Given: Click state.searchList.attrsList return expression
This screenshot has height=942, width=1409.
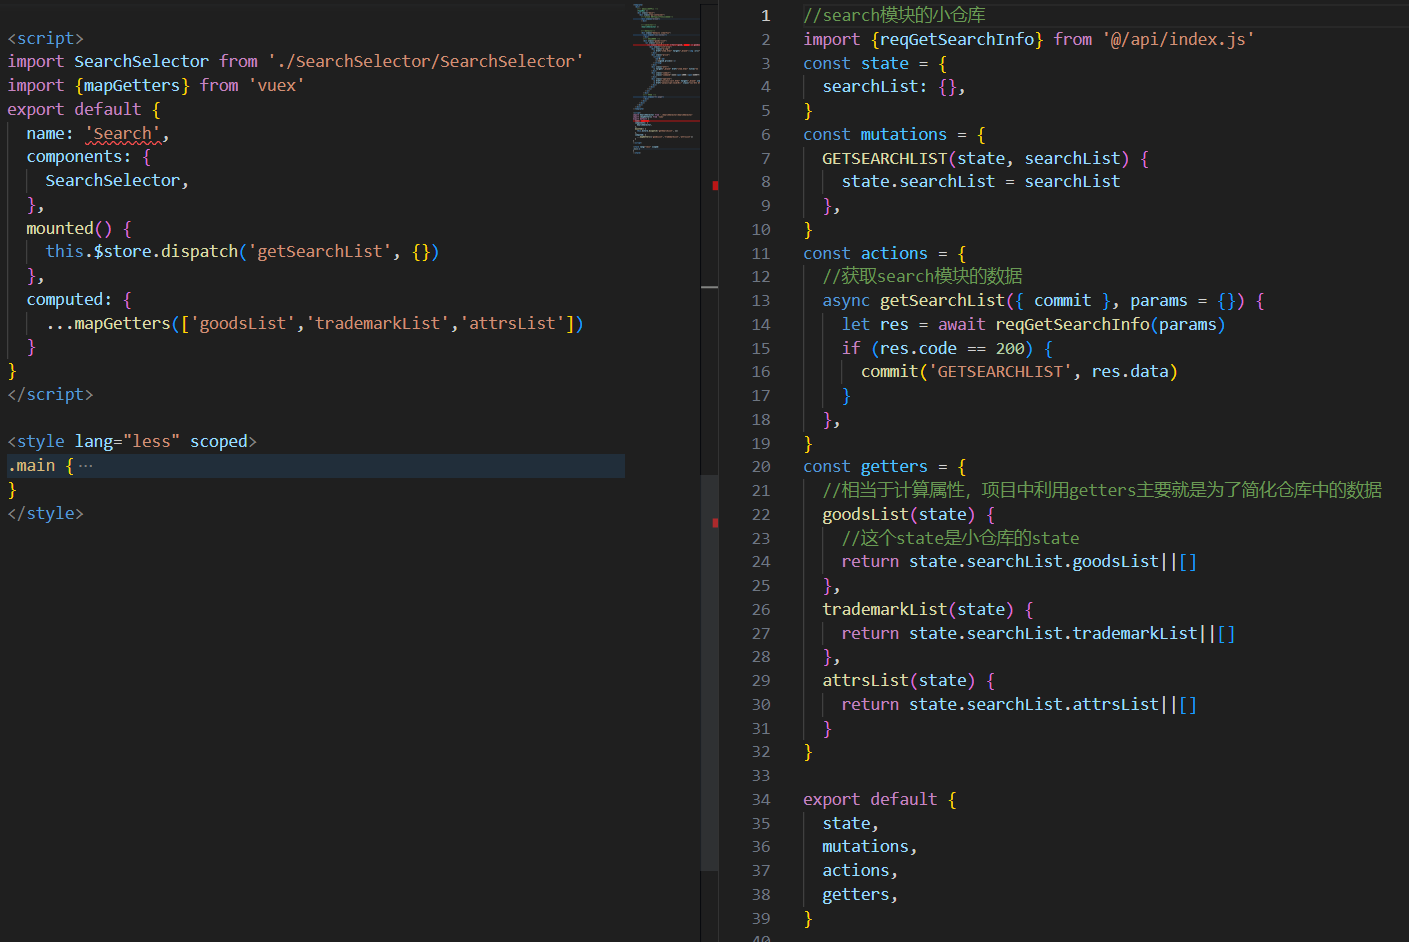Looking at the screenshot, I should click(x=1034, y=704).
